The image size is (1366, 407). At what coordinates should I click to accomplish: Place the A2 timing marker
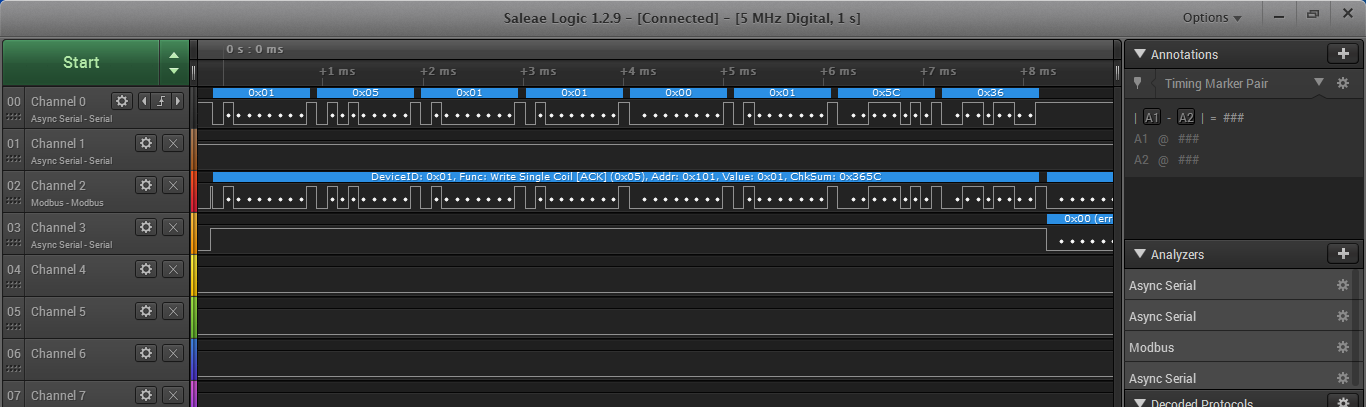(1186, 117)
